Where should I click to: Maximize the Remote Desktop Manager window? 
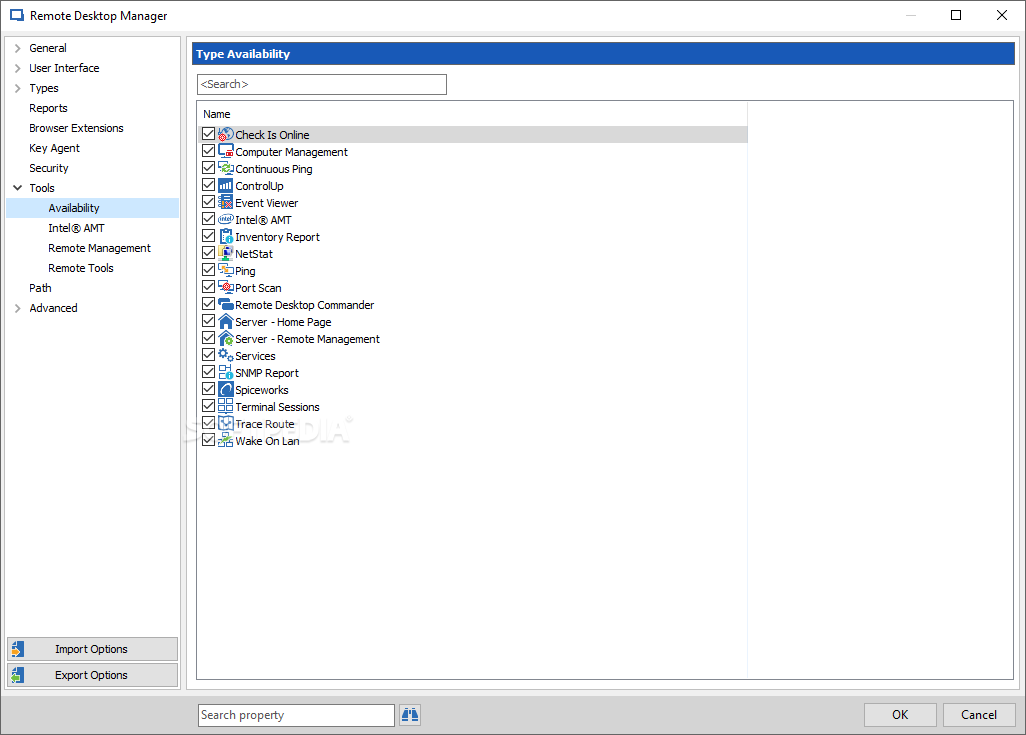coord(956,15)
